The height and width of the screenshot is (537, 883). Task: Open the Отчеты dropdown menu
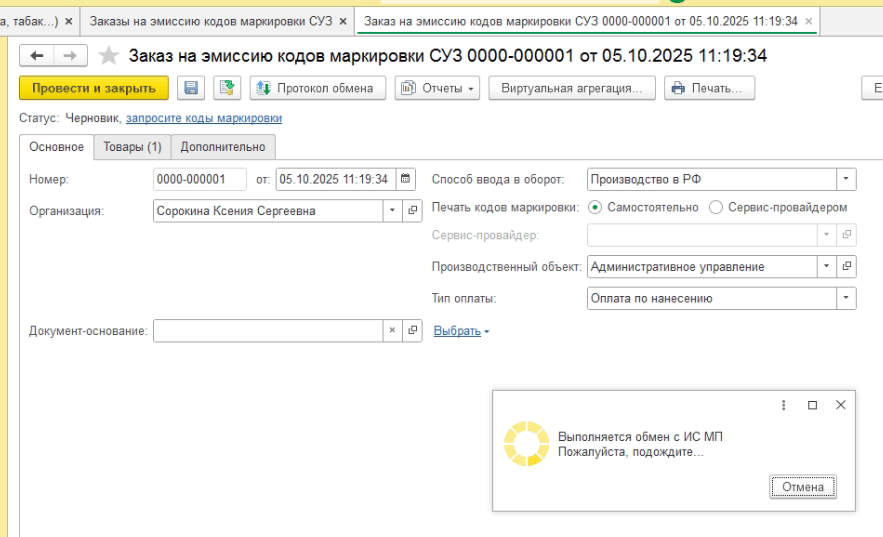[439, 88]
